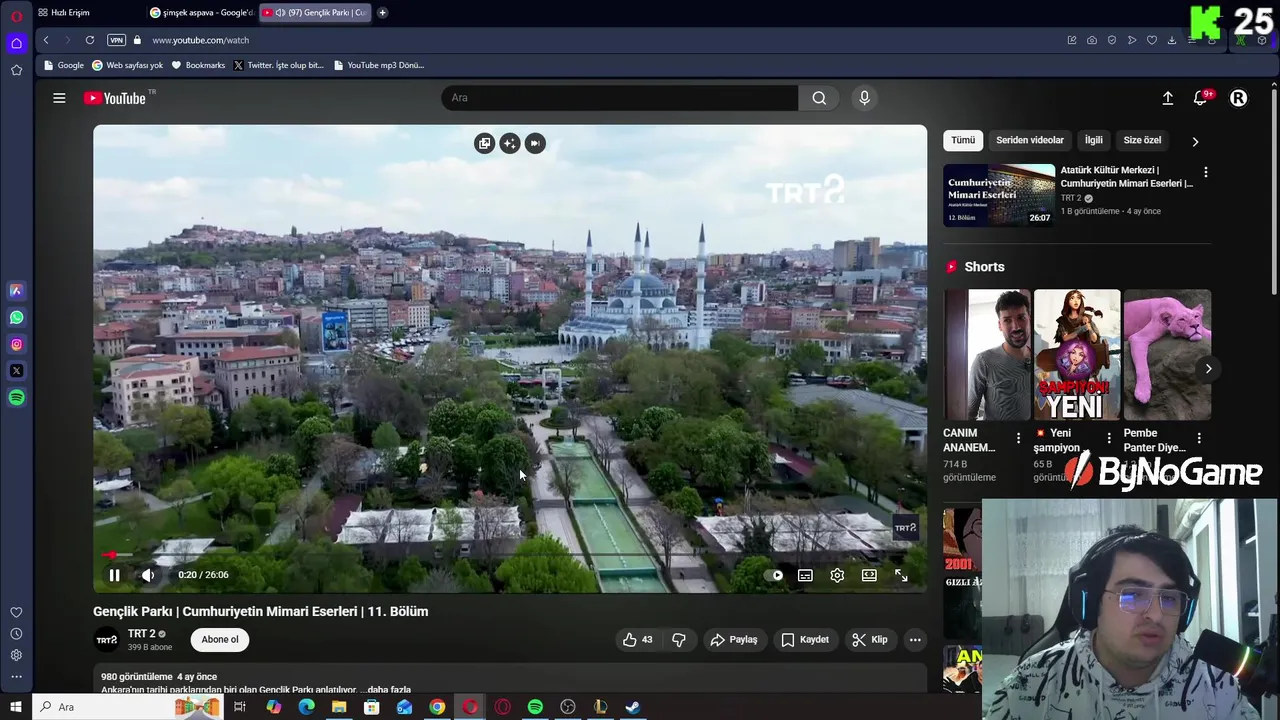Open Opera downloads icon
The width and height of the screenshot is (1280, 720).
1172,40
